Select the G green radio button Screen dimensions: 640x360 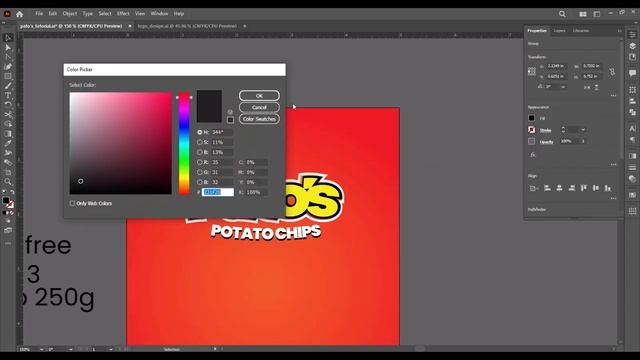(200, 172)
